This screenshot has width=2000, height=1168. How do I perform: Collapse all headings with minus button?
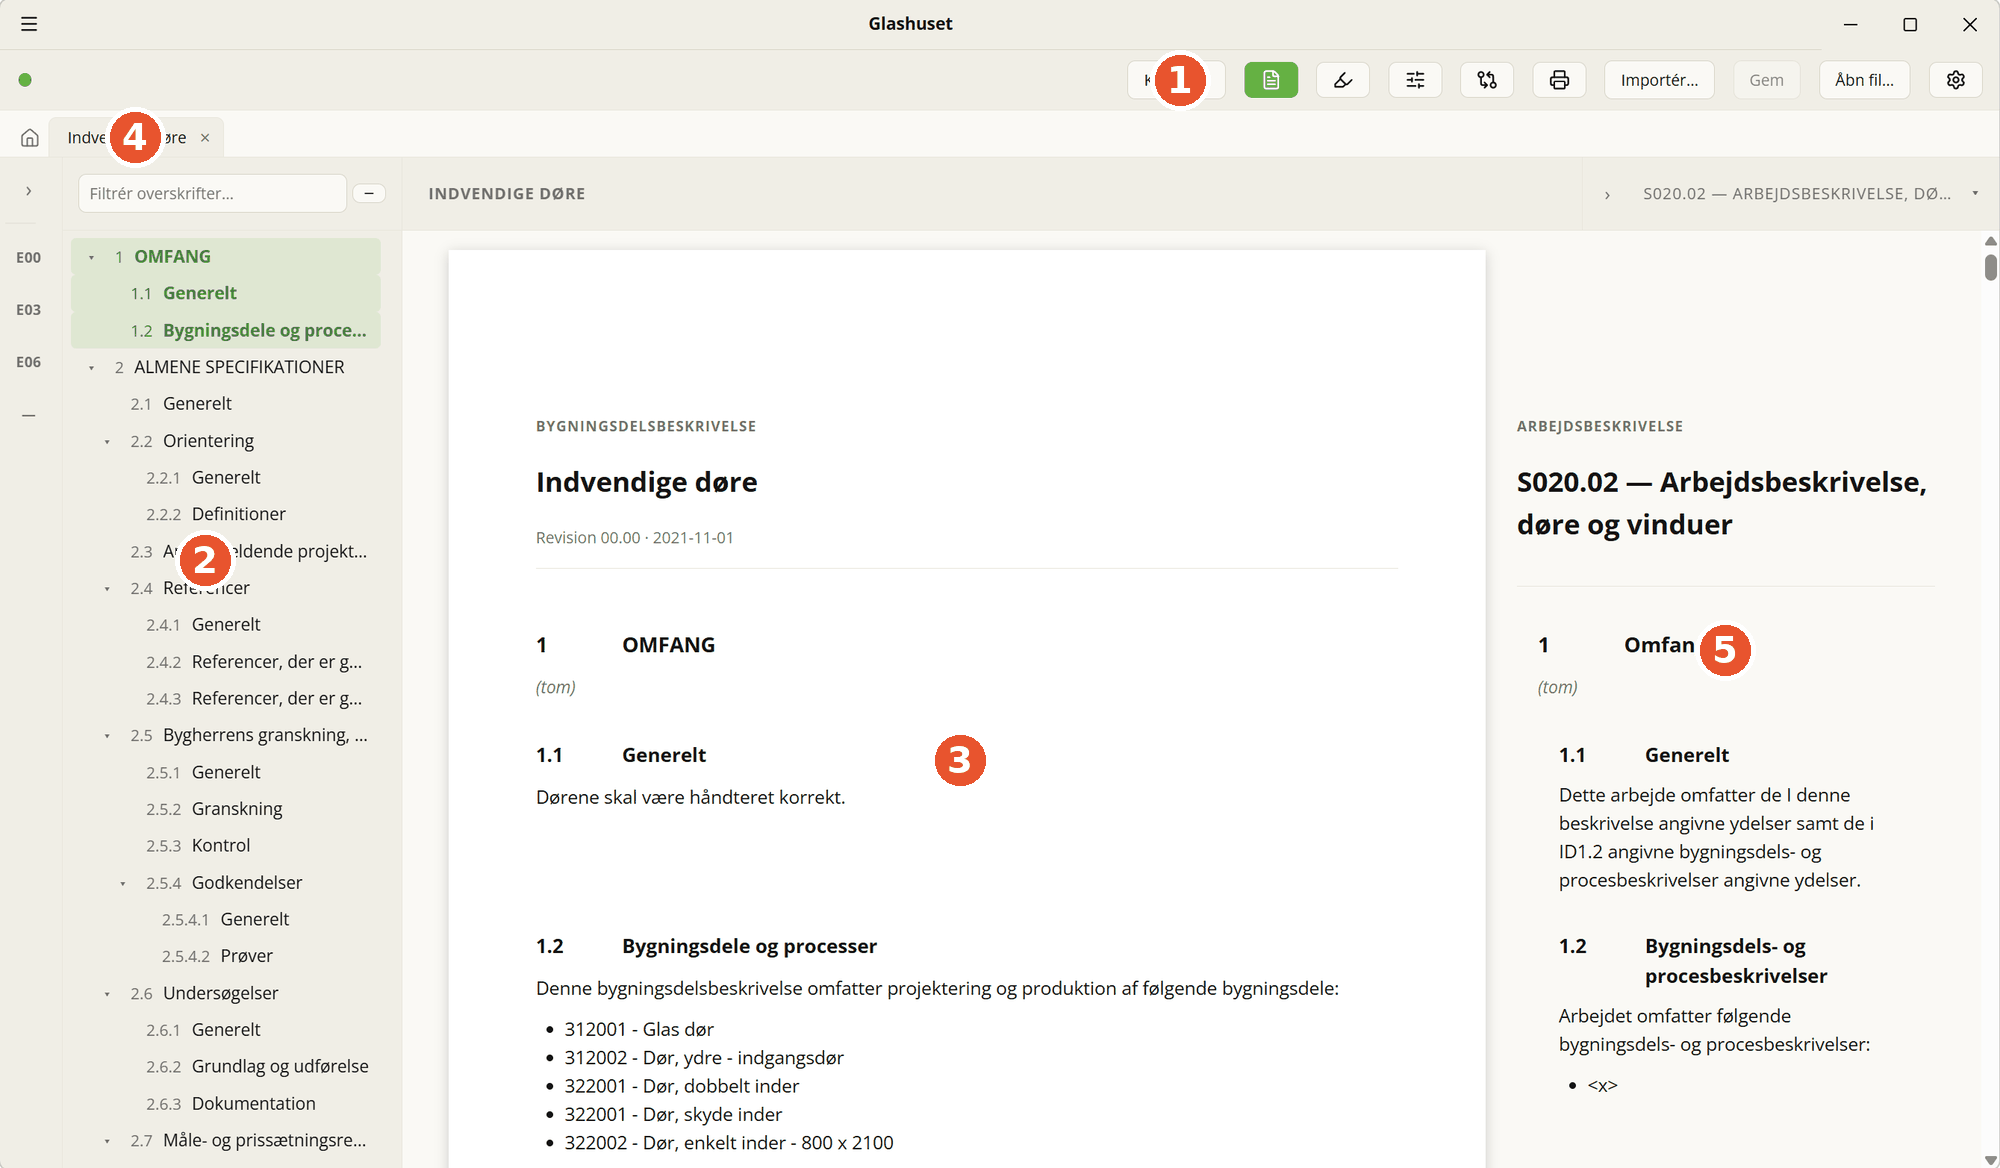pyautogui.click(x=369, y=193)
